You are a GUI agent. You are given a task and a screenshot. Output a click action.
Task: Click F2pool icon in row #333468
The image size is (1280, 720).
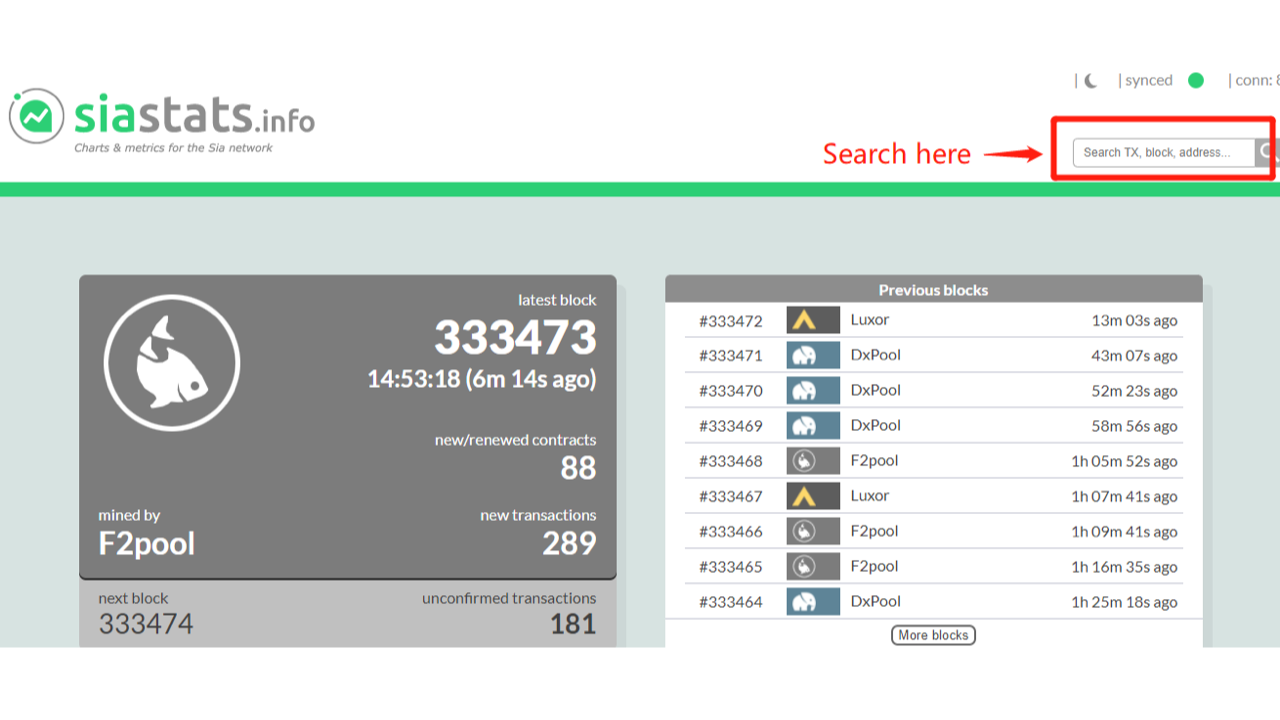(x=813, y=460)
